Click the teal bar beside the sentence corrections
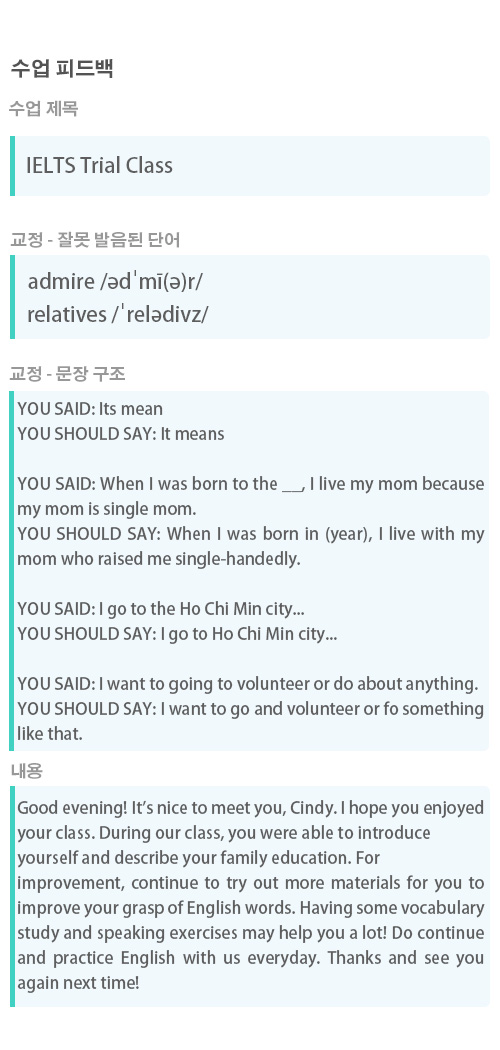This screenshot has width=500, height=1050. coord(12,571)
